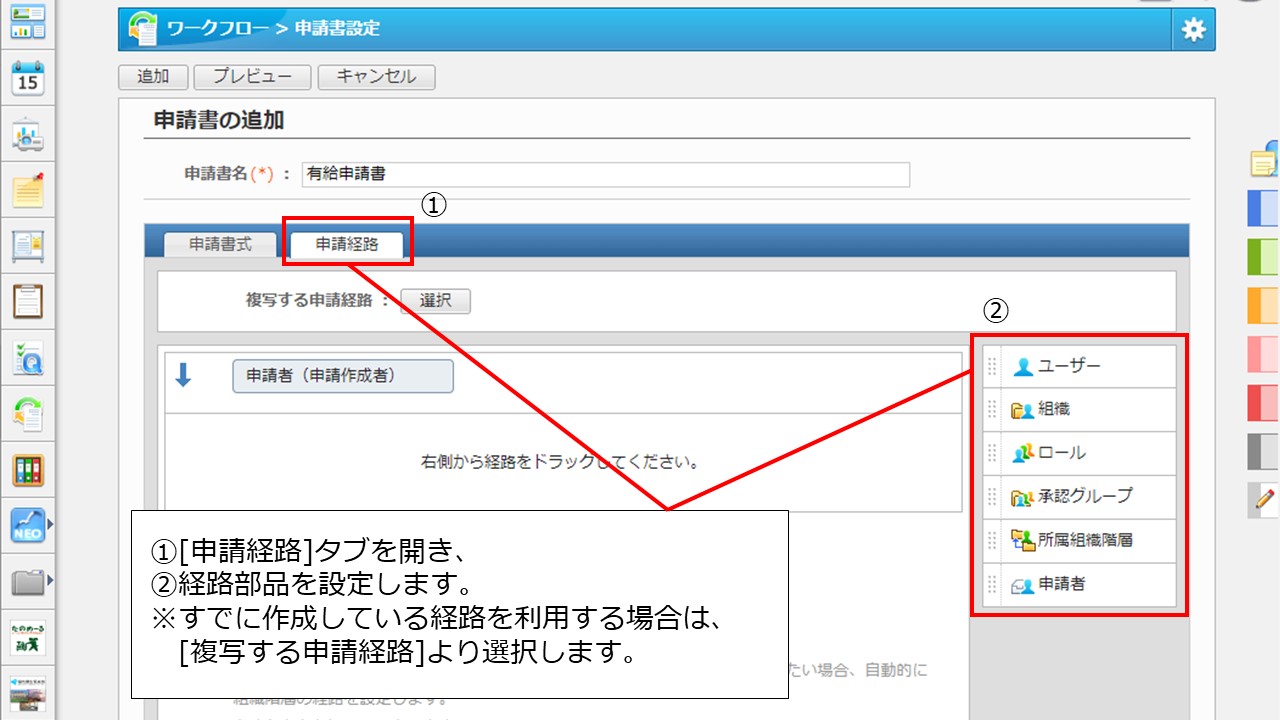This screenshot has width=1280, height=720.
Task: Click the drag handle beside 所属組織階層
Action: (992, 540)
